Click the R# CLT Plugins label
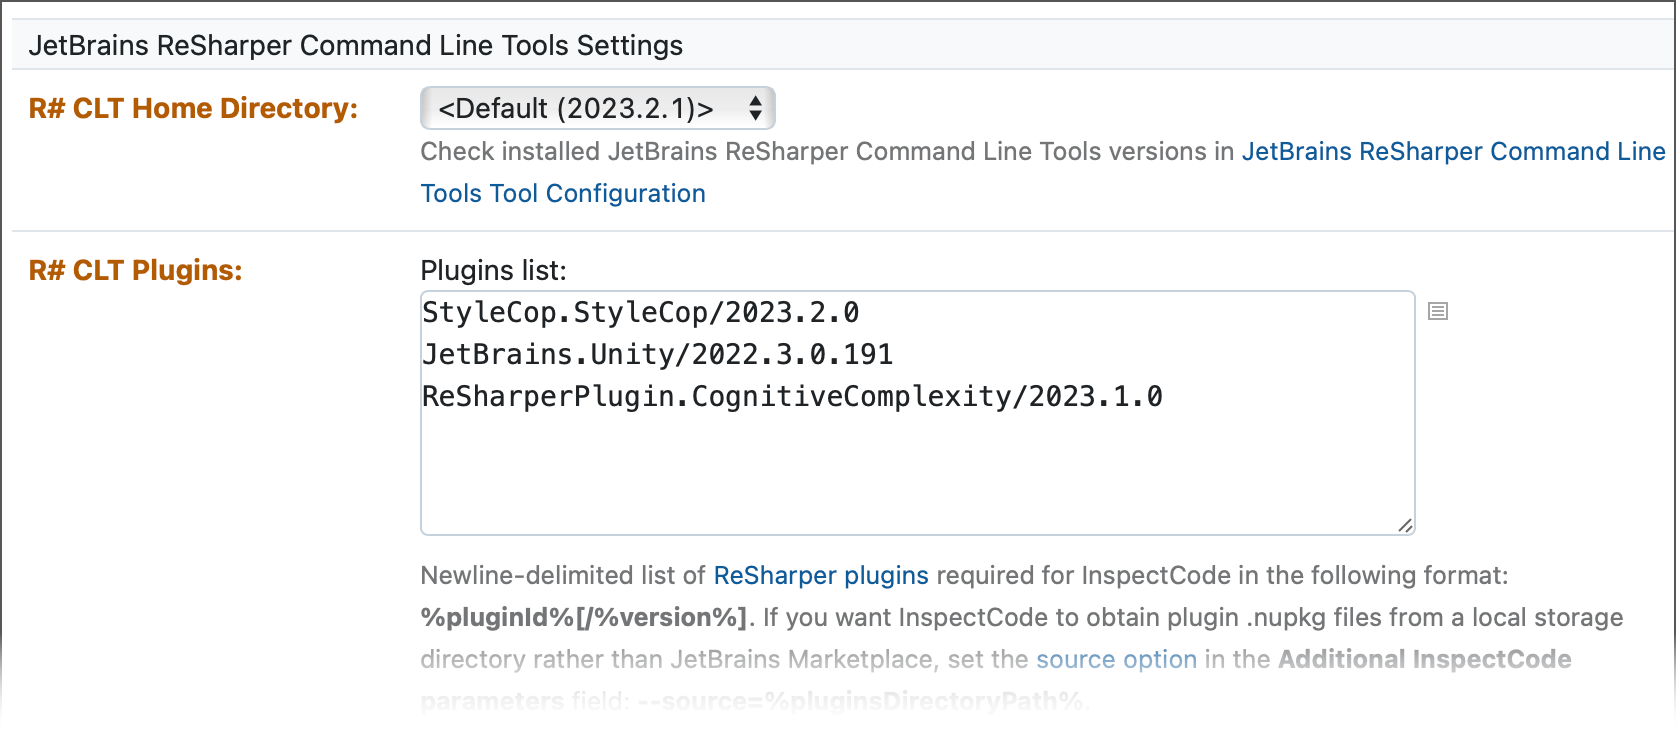The width and height of the screenshot is (1676, 732). click(x=135, y=271)
